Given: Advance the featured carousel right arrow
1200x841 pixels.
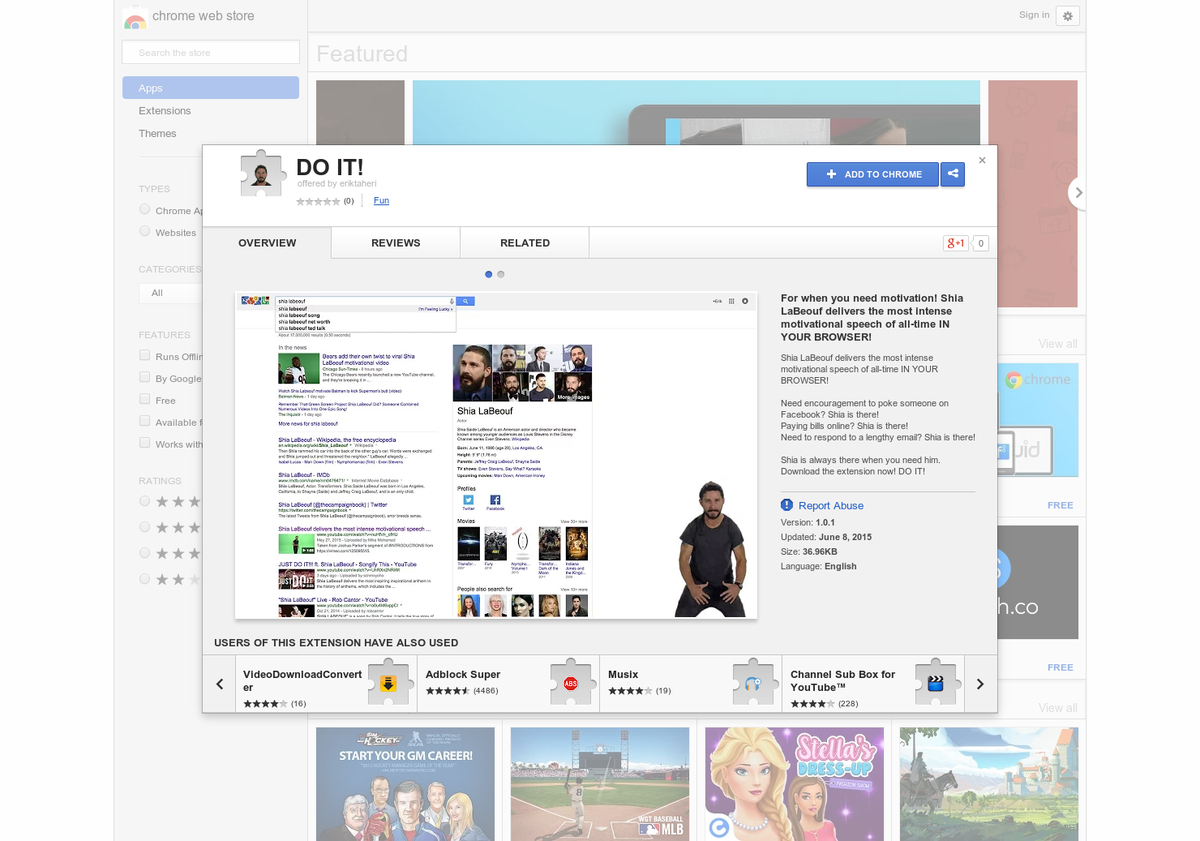Looking at the screenshot, I should (1077, 192).
